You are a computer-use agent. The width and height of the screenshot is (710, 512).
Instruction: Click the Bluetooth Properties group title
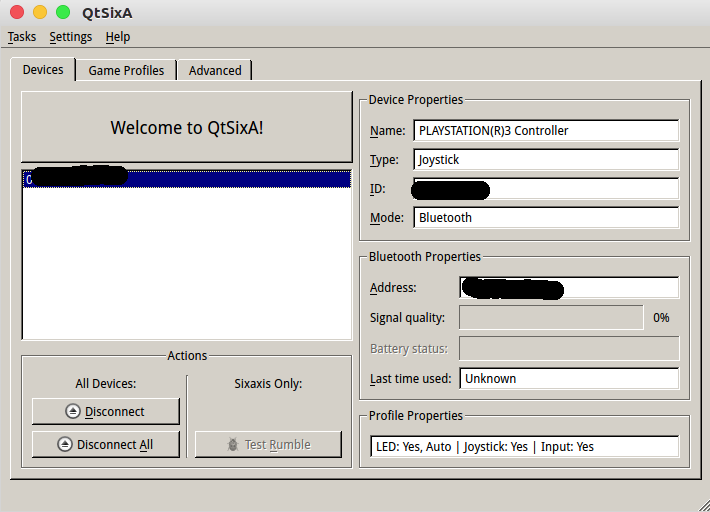pos(424,257)
